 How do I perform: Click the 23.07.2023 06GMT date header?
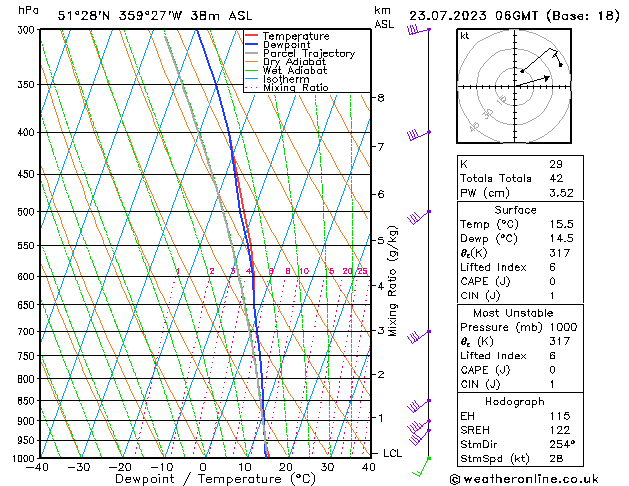coord(514,16)
